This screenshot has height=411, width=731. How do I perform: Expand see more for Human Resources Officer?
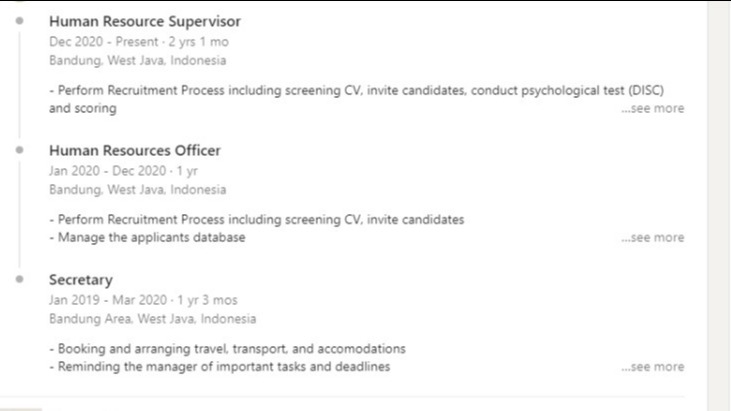652,238
